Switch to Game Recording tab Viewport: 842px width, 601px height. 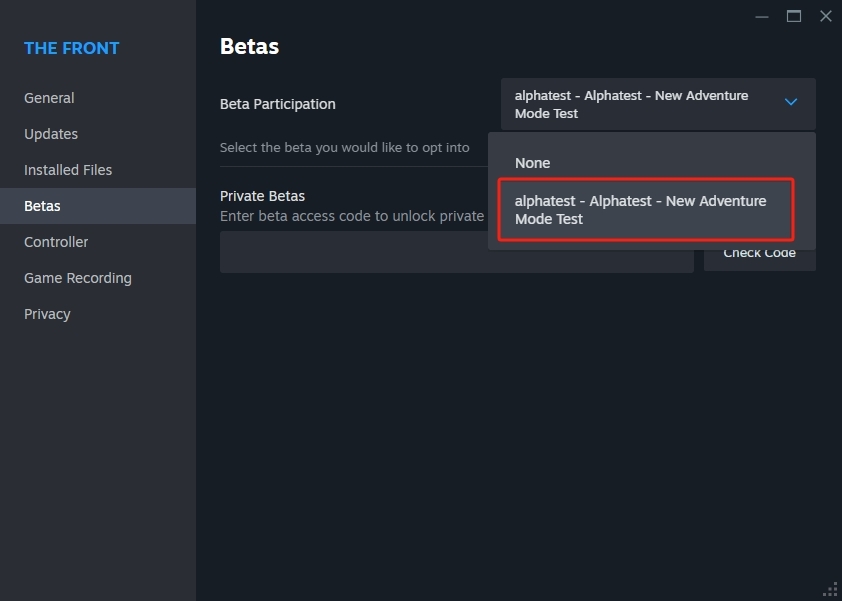pos(78,278)
